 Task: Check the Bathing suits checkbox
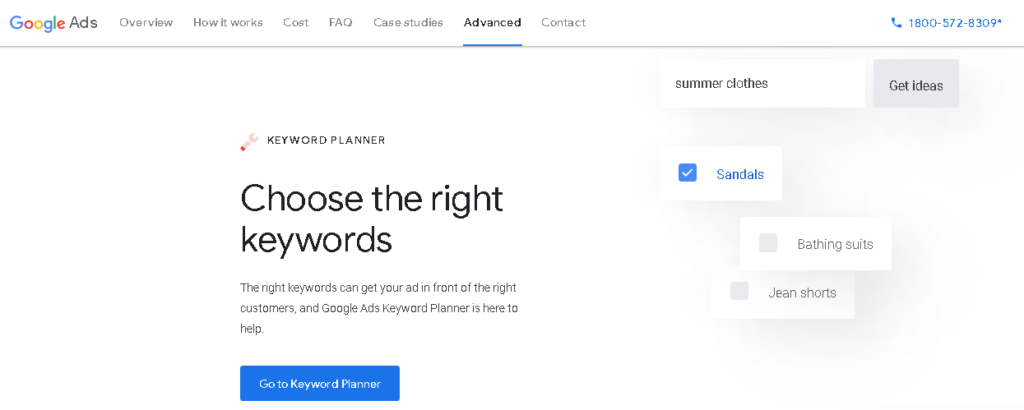pyautogui.click(x=768, y=243)
